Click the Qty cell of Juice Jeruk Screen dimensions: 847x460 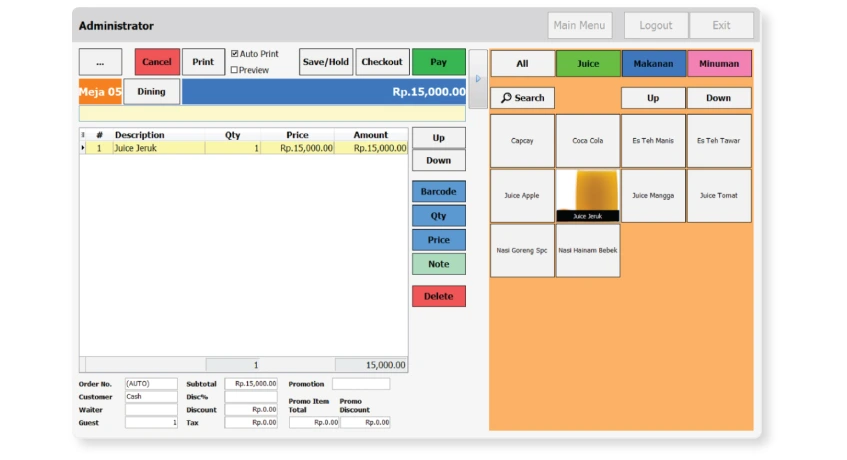[x=232, y=148]
